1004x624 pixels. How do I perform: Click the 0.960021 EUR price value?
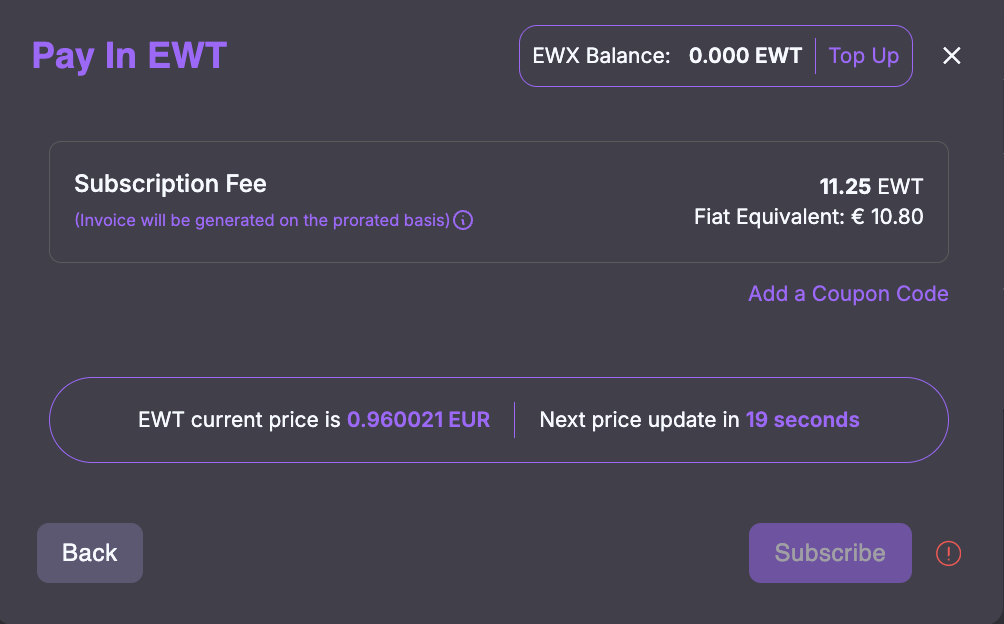pos(418,420)
